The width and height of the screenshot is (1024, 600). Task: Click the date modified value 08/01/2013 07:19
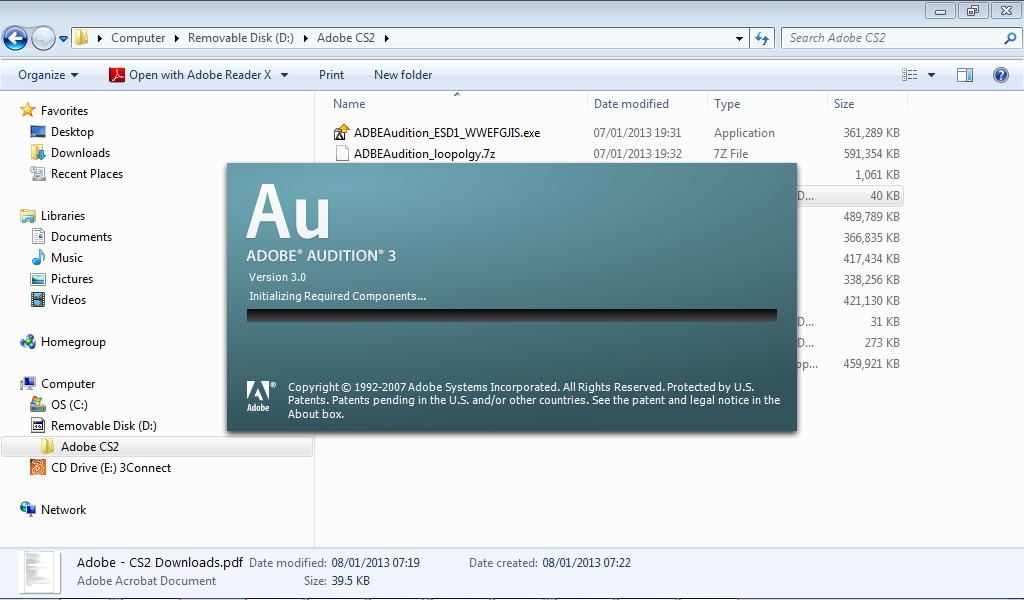click(x=376, y=563)
